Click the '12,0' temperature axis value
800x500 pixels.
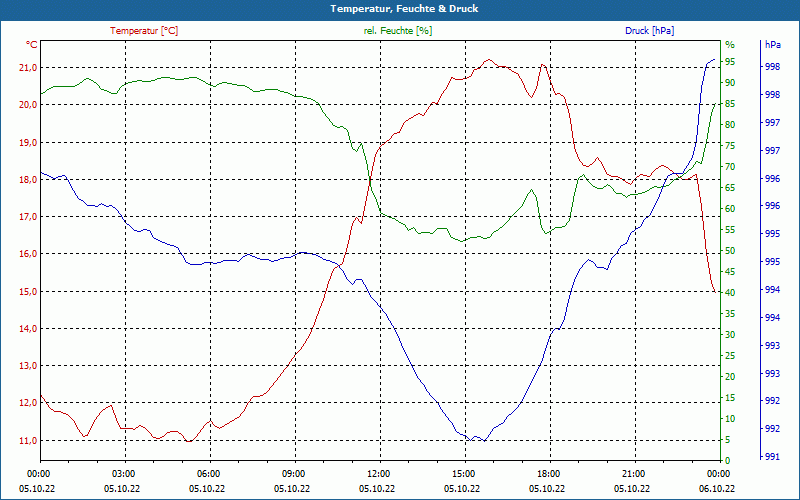point(28,403)
